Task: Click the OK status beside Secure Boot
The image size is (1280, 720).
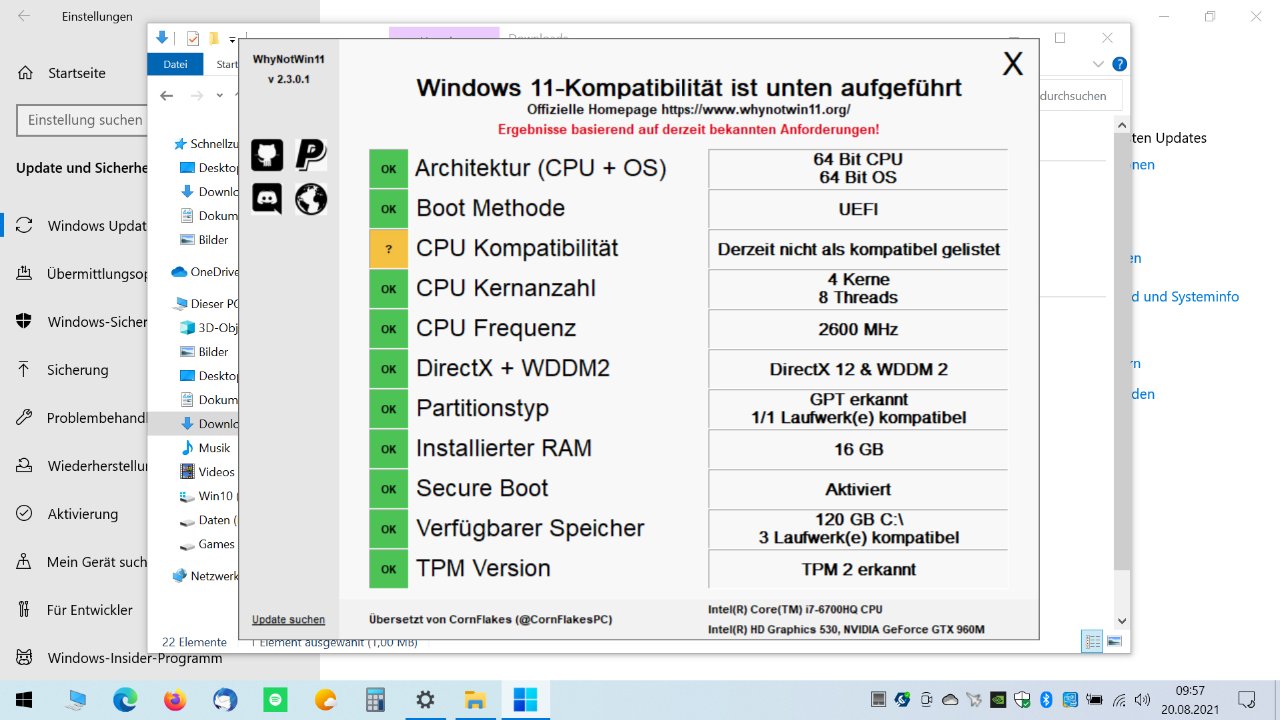Action: click(389, 489)
